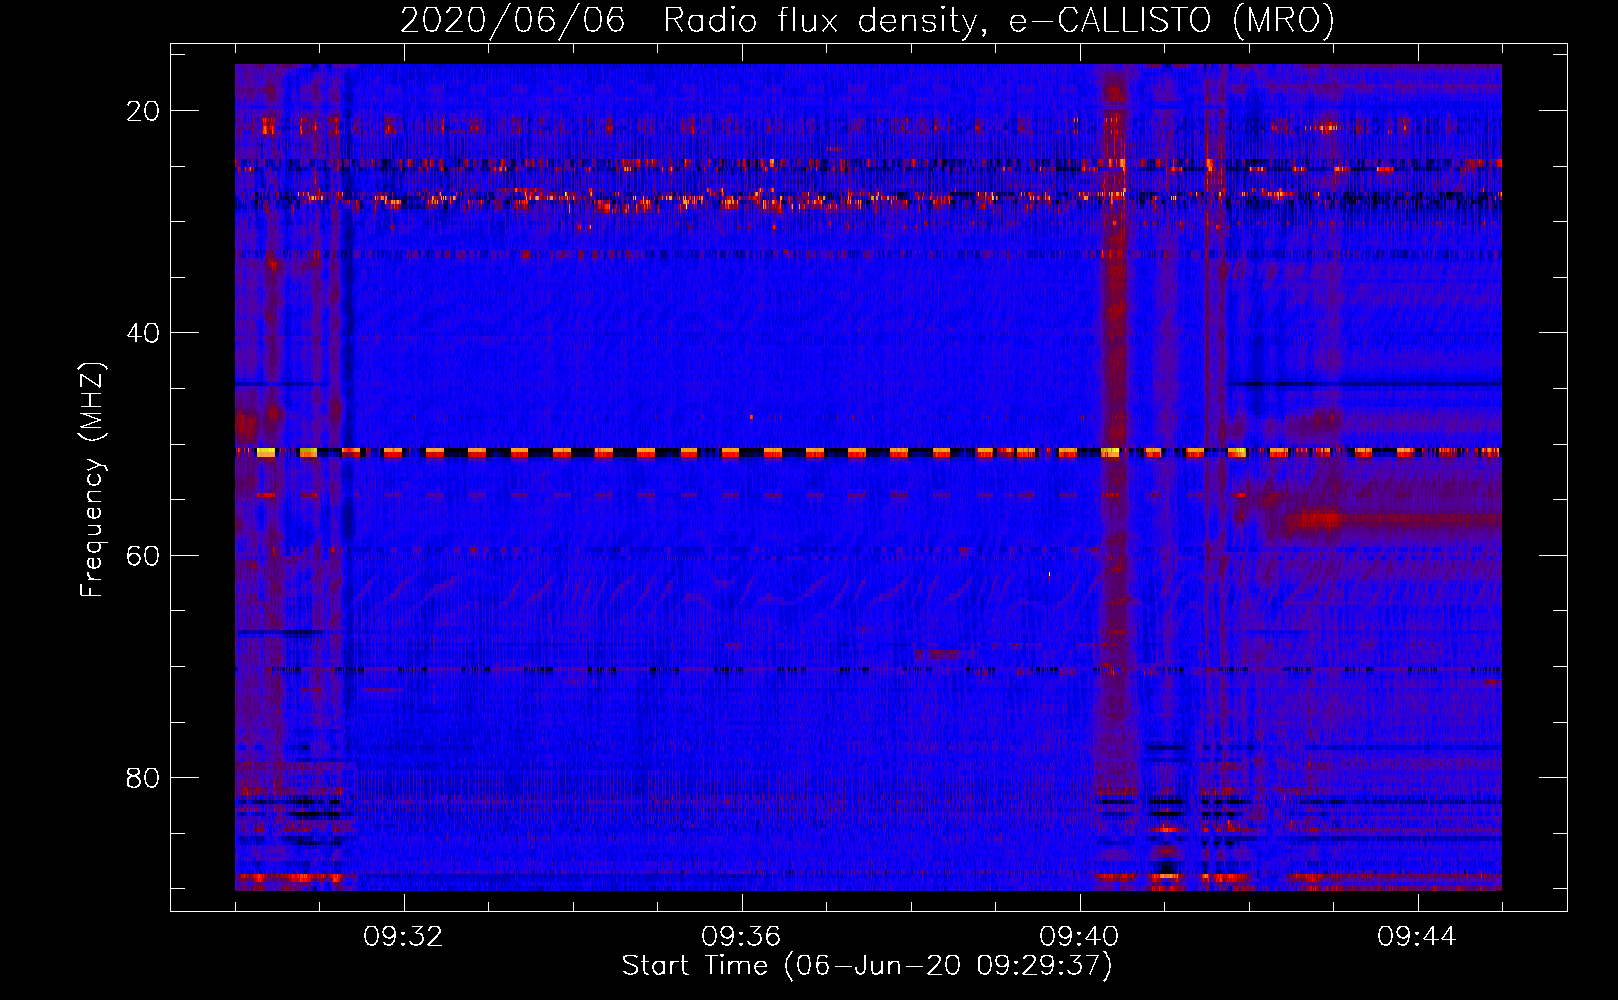The height and width of the screenshot is (1000, 1618).
Task: Click the red horizontal streak near 57 MHz
Action: (x=1393, y=520)
